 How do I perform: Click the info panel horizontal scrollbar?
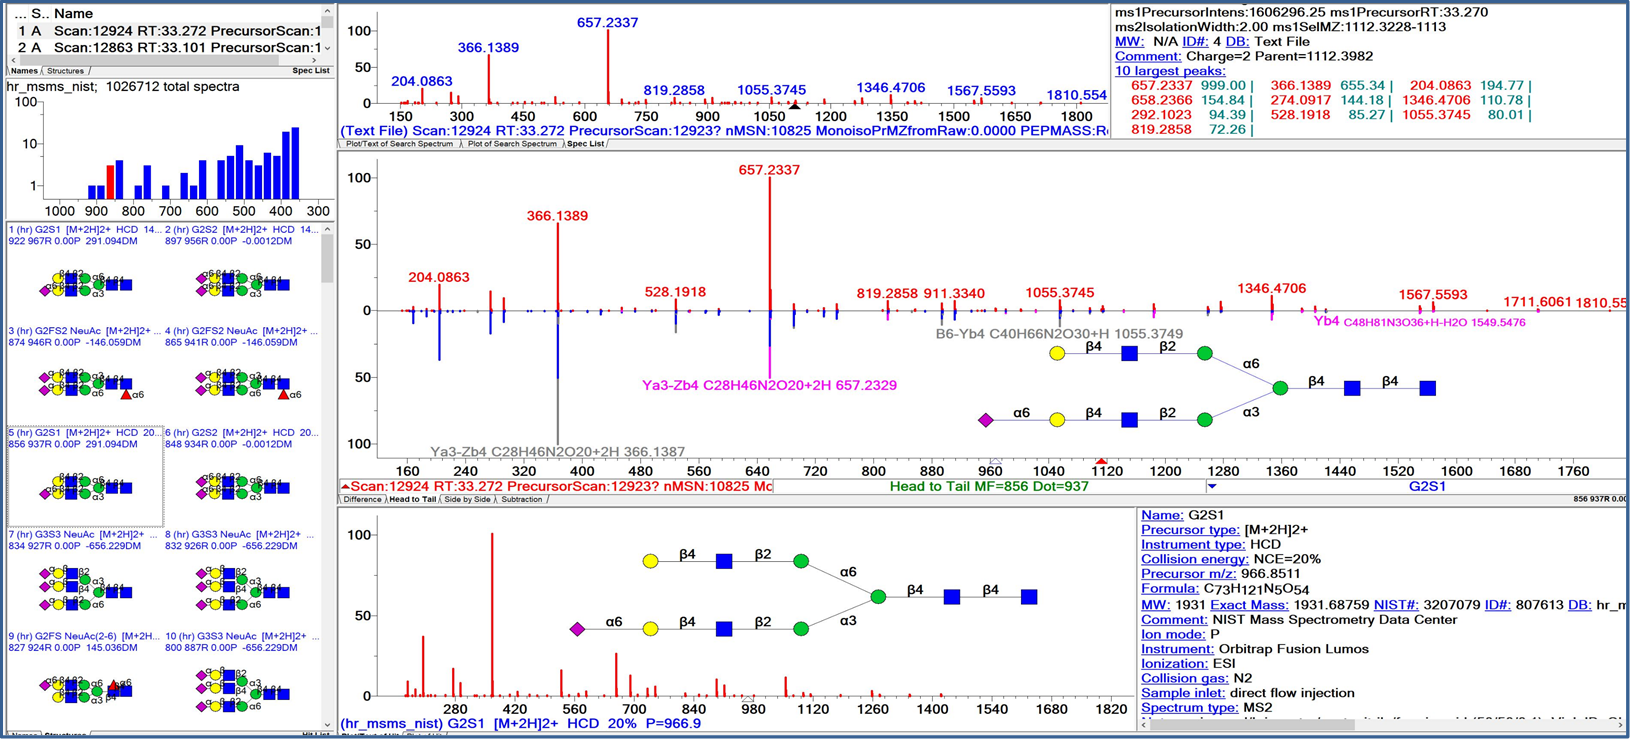pyautogui.click(x=1382, y=724)
